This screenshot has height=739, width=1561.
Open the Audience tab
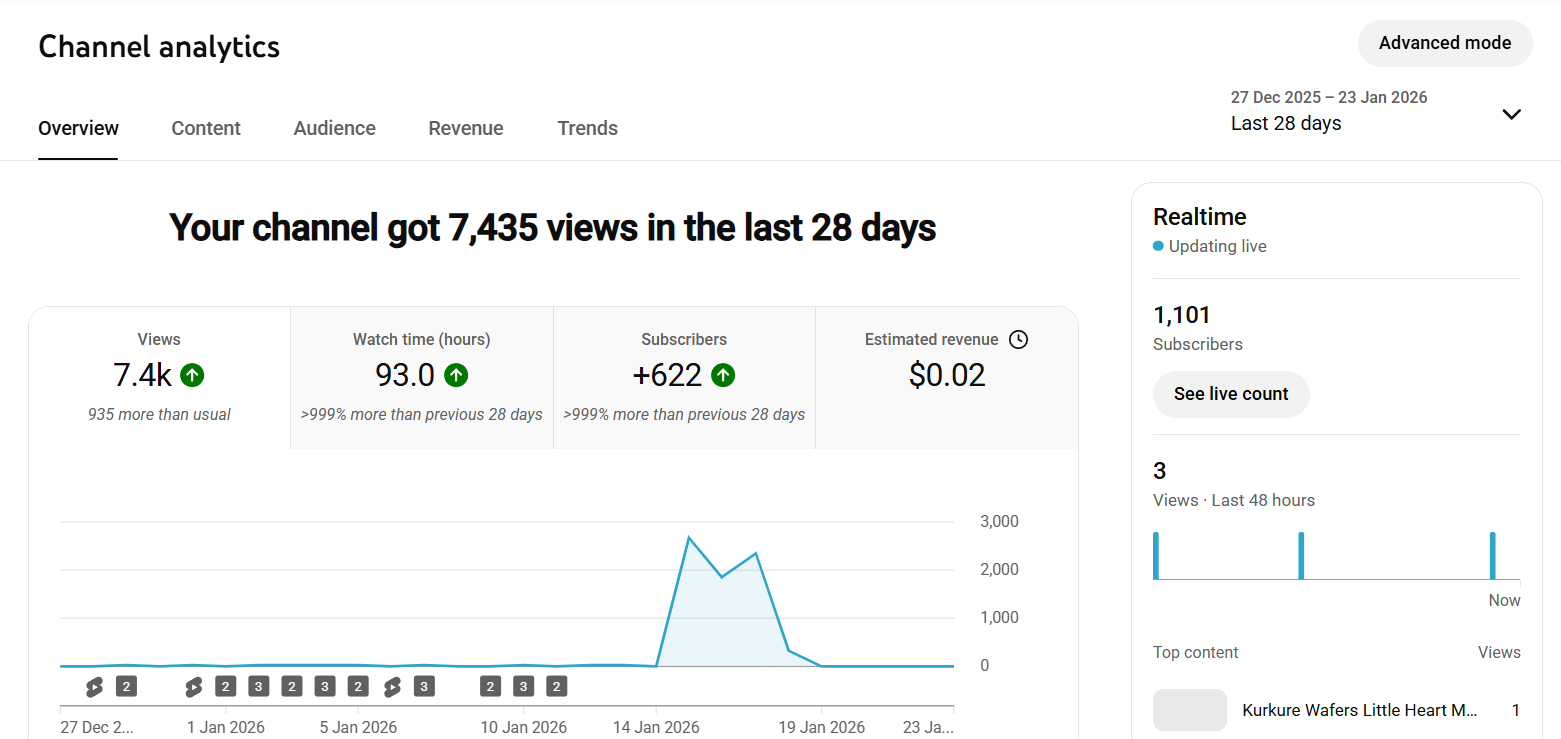click(334, 128)
